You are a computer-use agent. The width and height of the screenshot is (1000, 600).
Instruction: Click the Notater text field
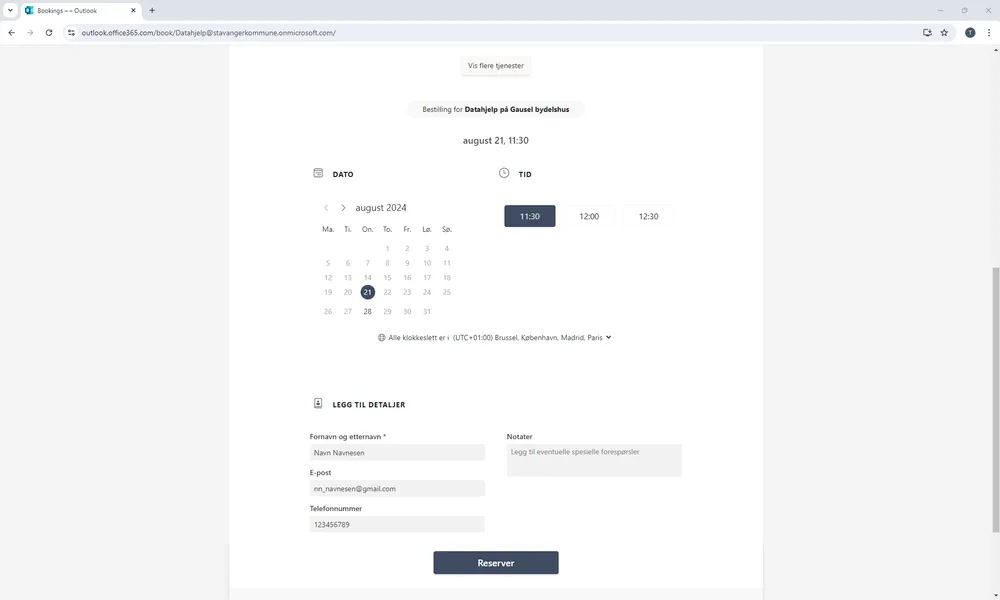pyautogui.click(x=594, y=460)
